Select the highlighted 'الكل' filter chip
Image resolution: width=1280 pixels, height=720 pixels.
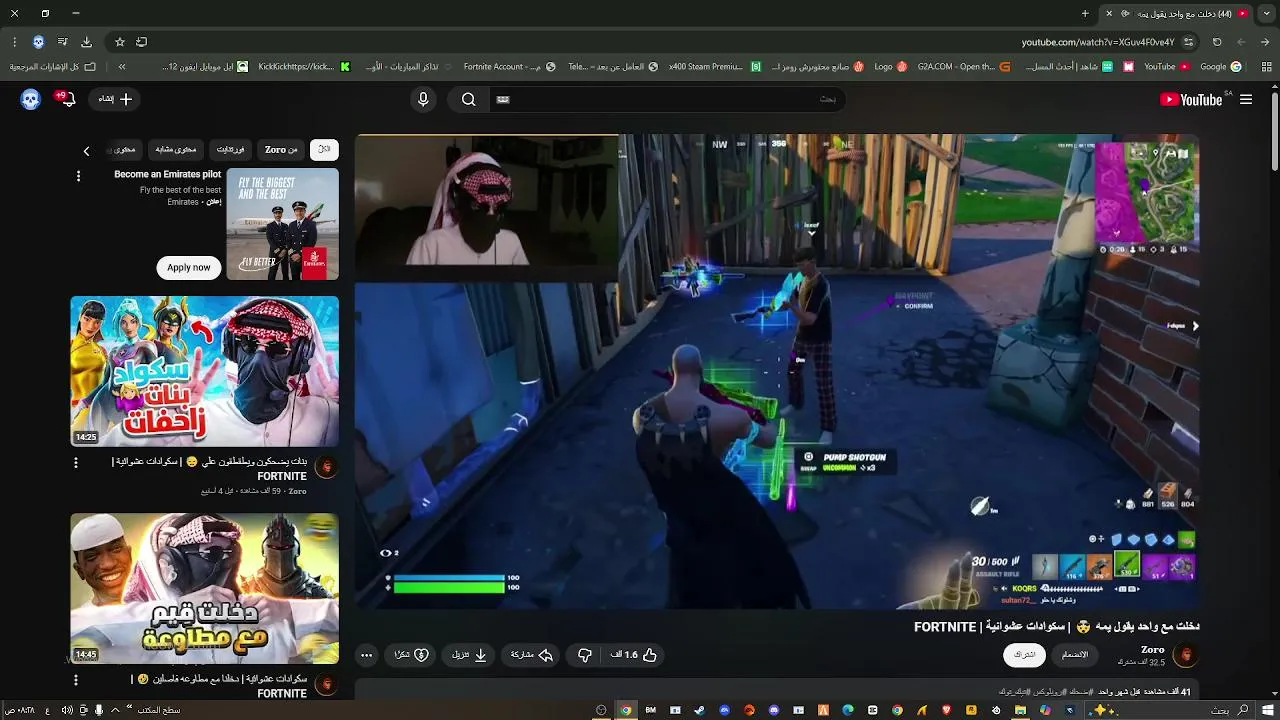point(324,149)
